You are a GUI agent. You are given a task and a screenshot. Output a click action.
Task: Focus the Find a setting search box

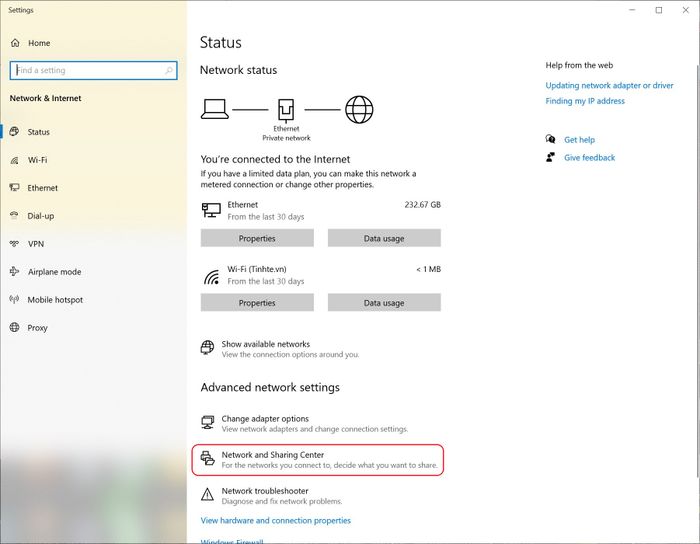click(93, 71)
